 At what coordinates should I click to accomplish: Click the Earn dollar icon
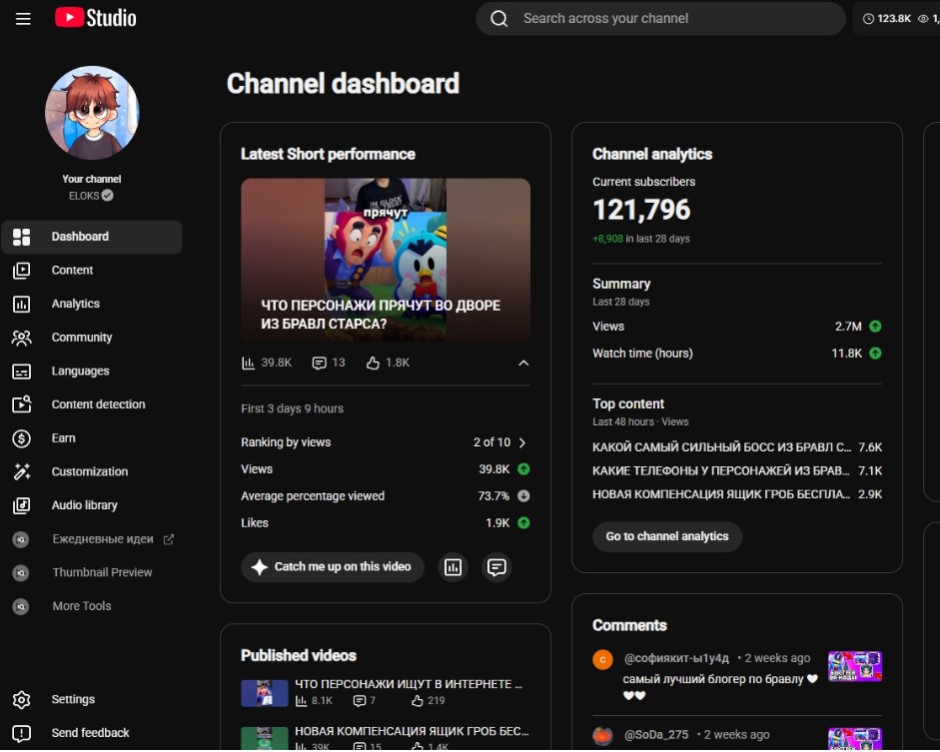(x=22, y=438)
